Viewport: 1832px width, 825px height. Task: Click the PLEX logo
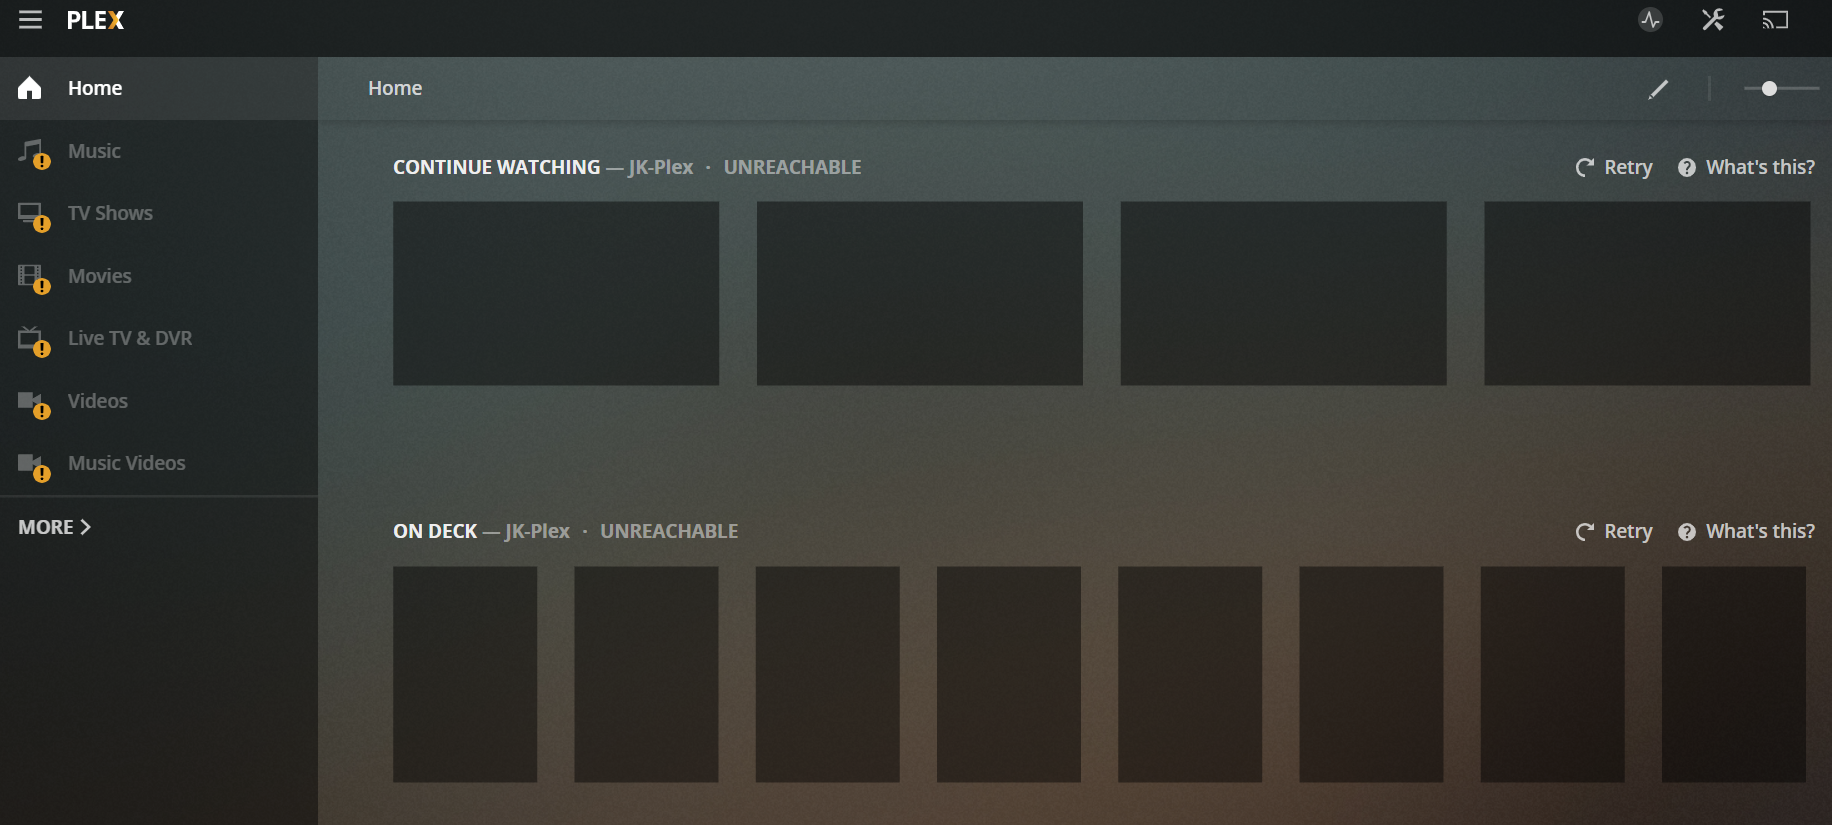tap(95, 20)
